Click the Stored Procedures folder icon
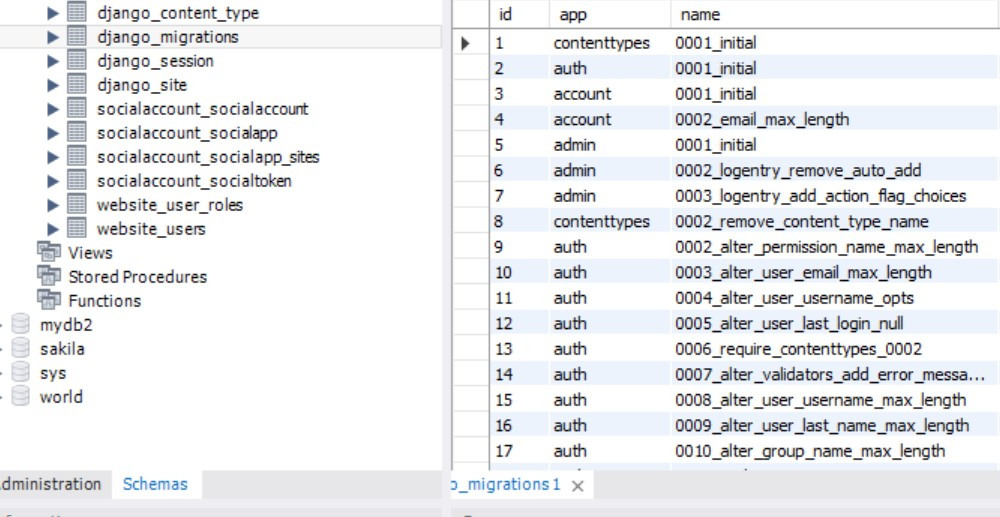Image resolution: width=1000 pixels, height=517 pixels. pyautogui.click(x=49, y=277)
